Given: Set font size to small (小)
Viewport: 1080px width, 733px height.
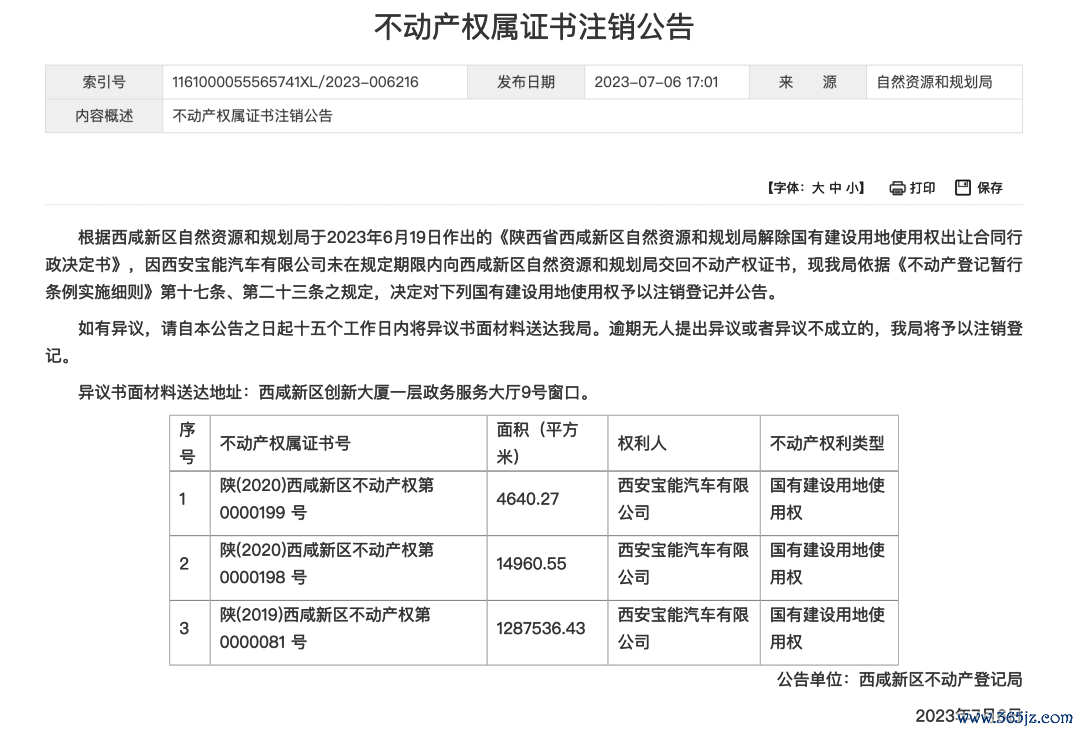Looking at the screenshot, I should [x=852, y=188].
